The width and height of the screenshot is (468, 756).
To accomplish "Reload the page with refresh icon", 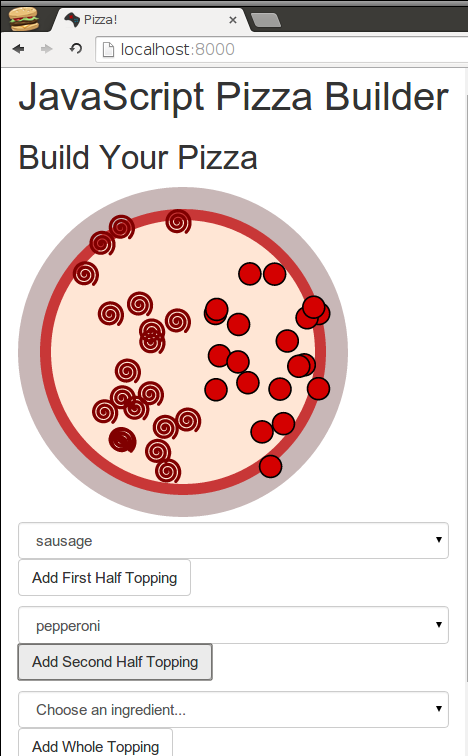I will point(76,49).
